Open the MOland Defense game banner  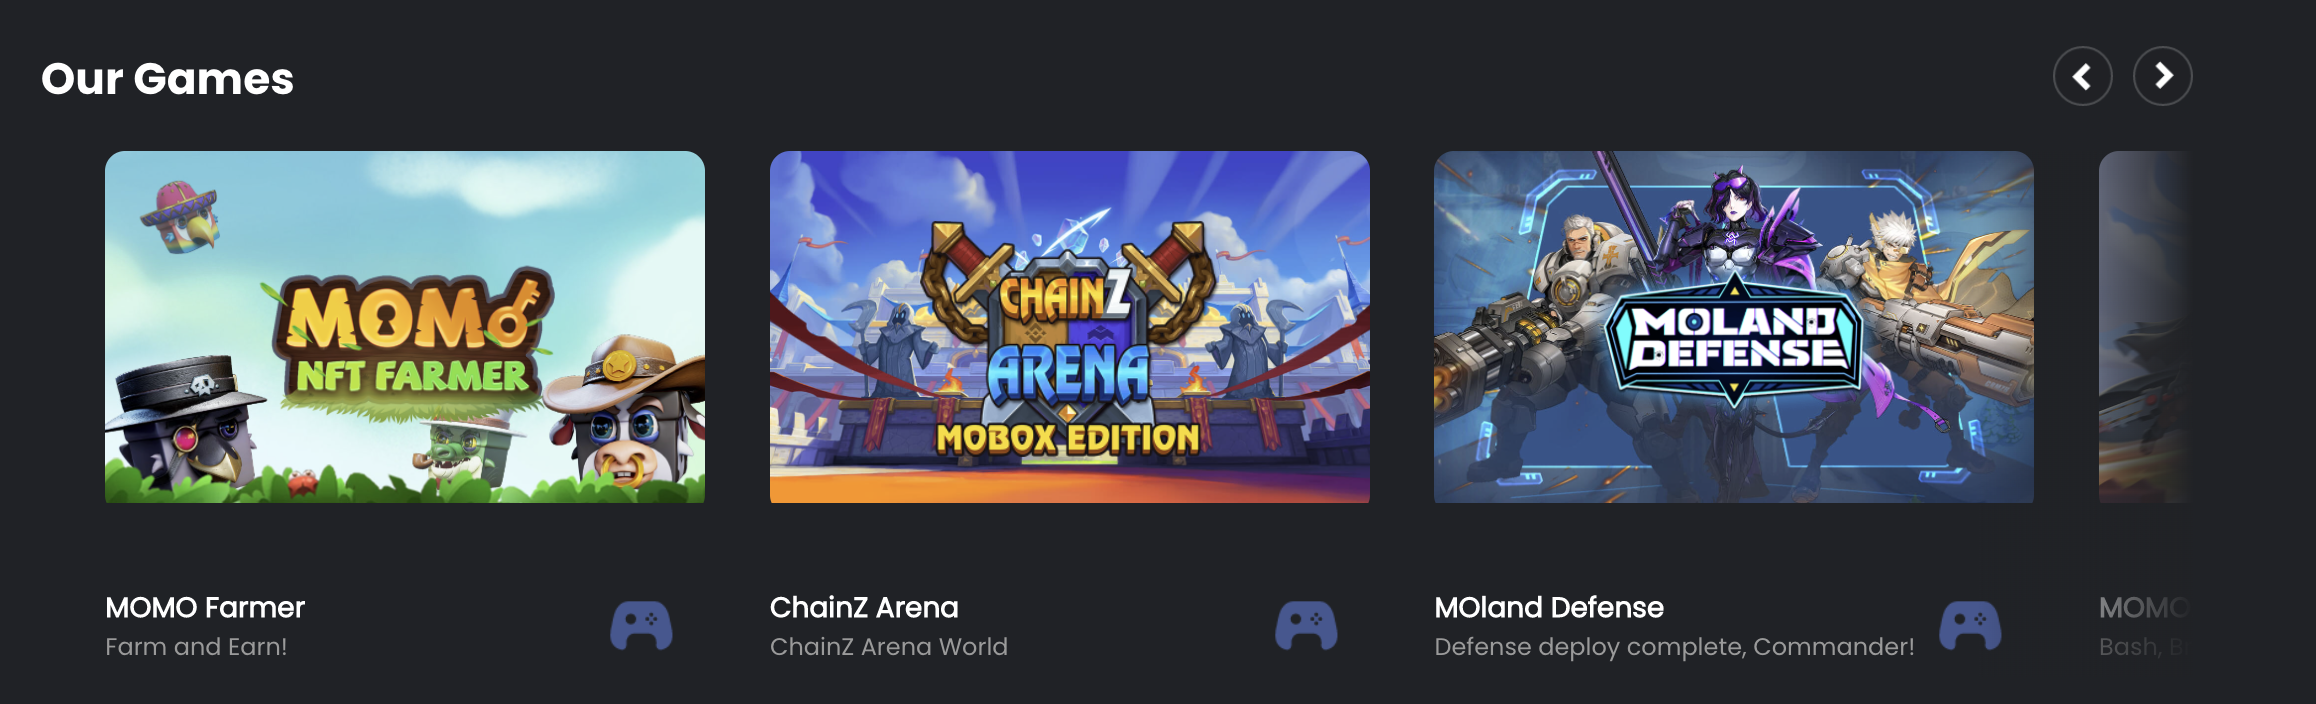point(1734,327)
